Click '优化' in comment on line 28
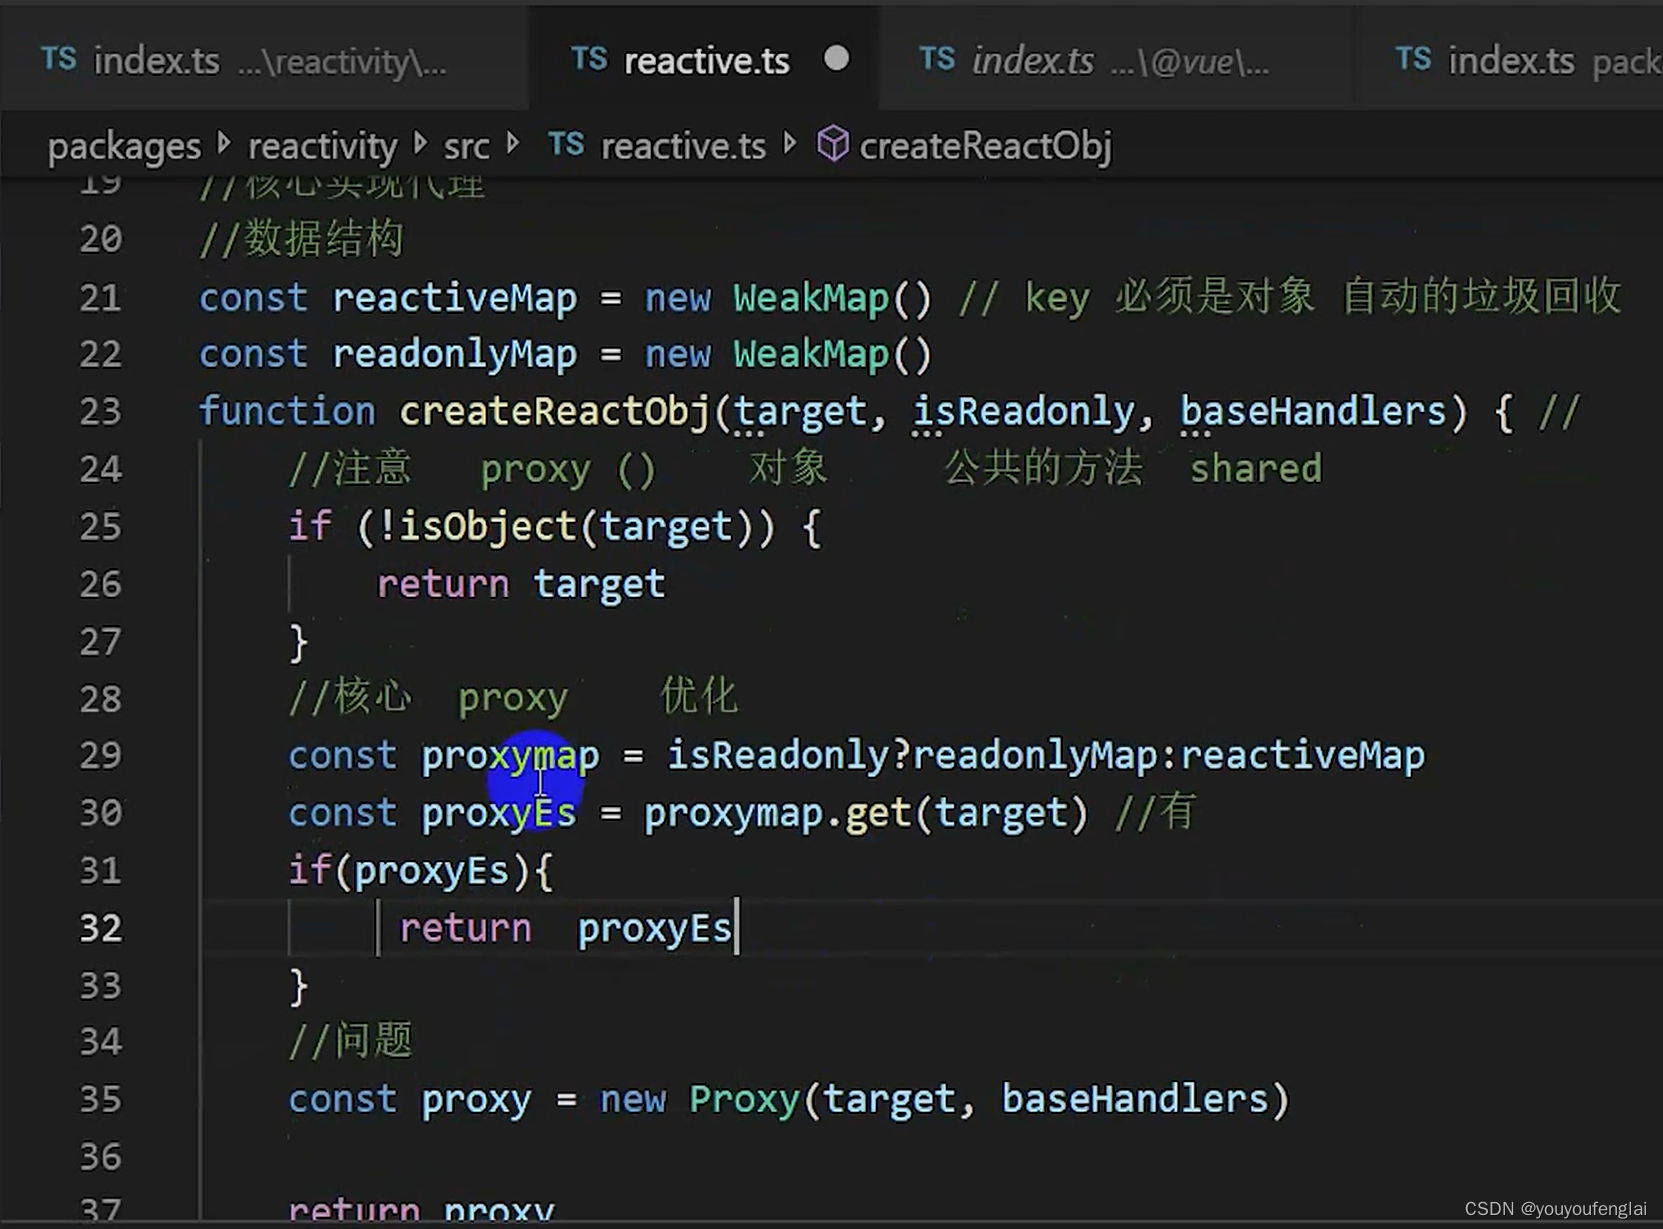The image size is (1663, 1229). click(699, 697)
